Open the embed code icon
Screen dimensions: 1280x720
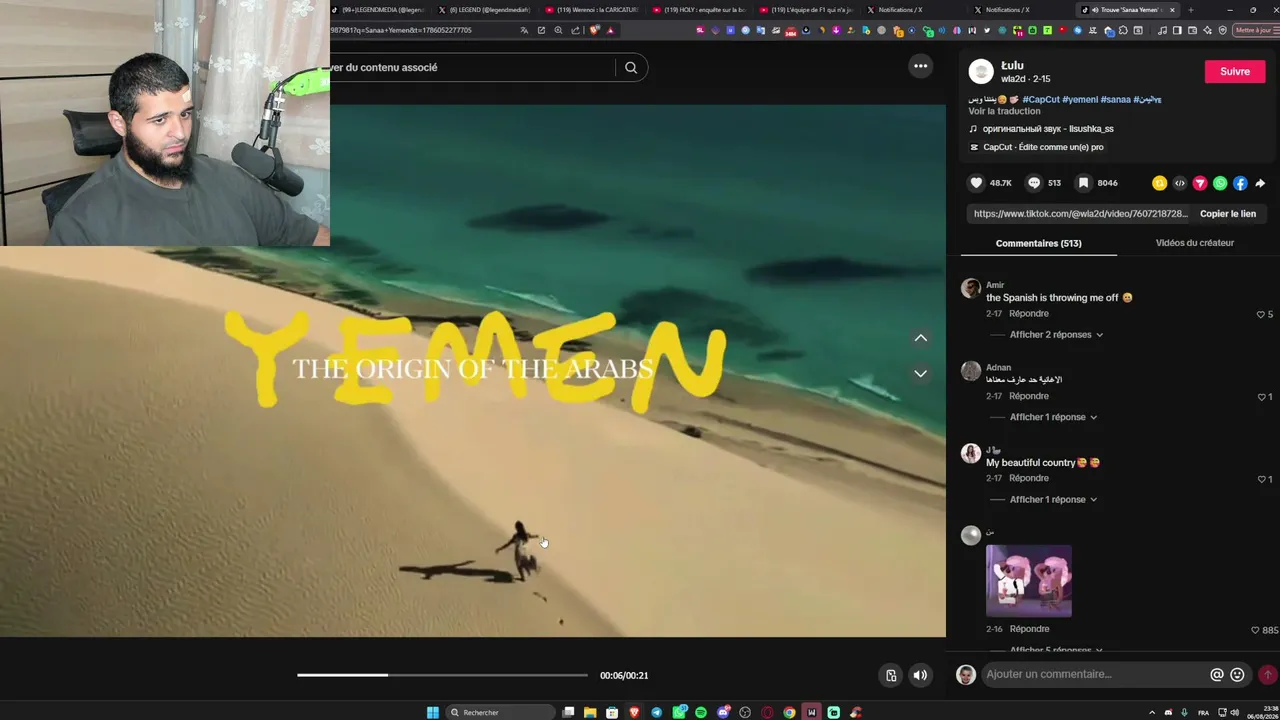(1179, 183)
